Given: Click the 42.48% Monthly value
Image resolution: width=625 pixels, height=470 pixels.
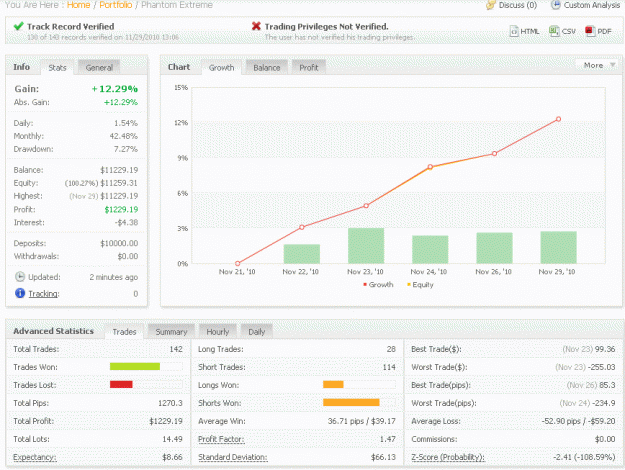Looking at the screenshot, I should [124, 136].
